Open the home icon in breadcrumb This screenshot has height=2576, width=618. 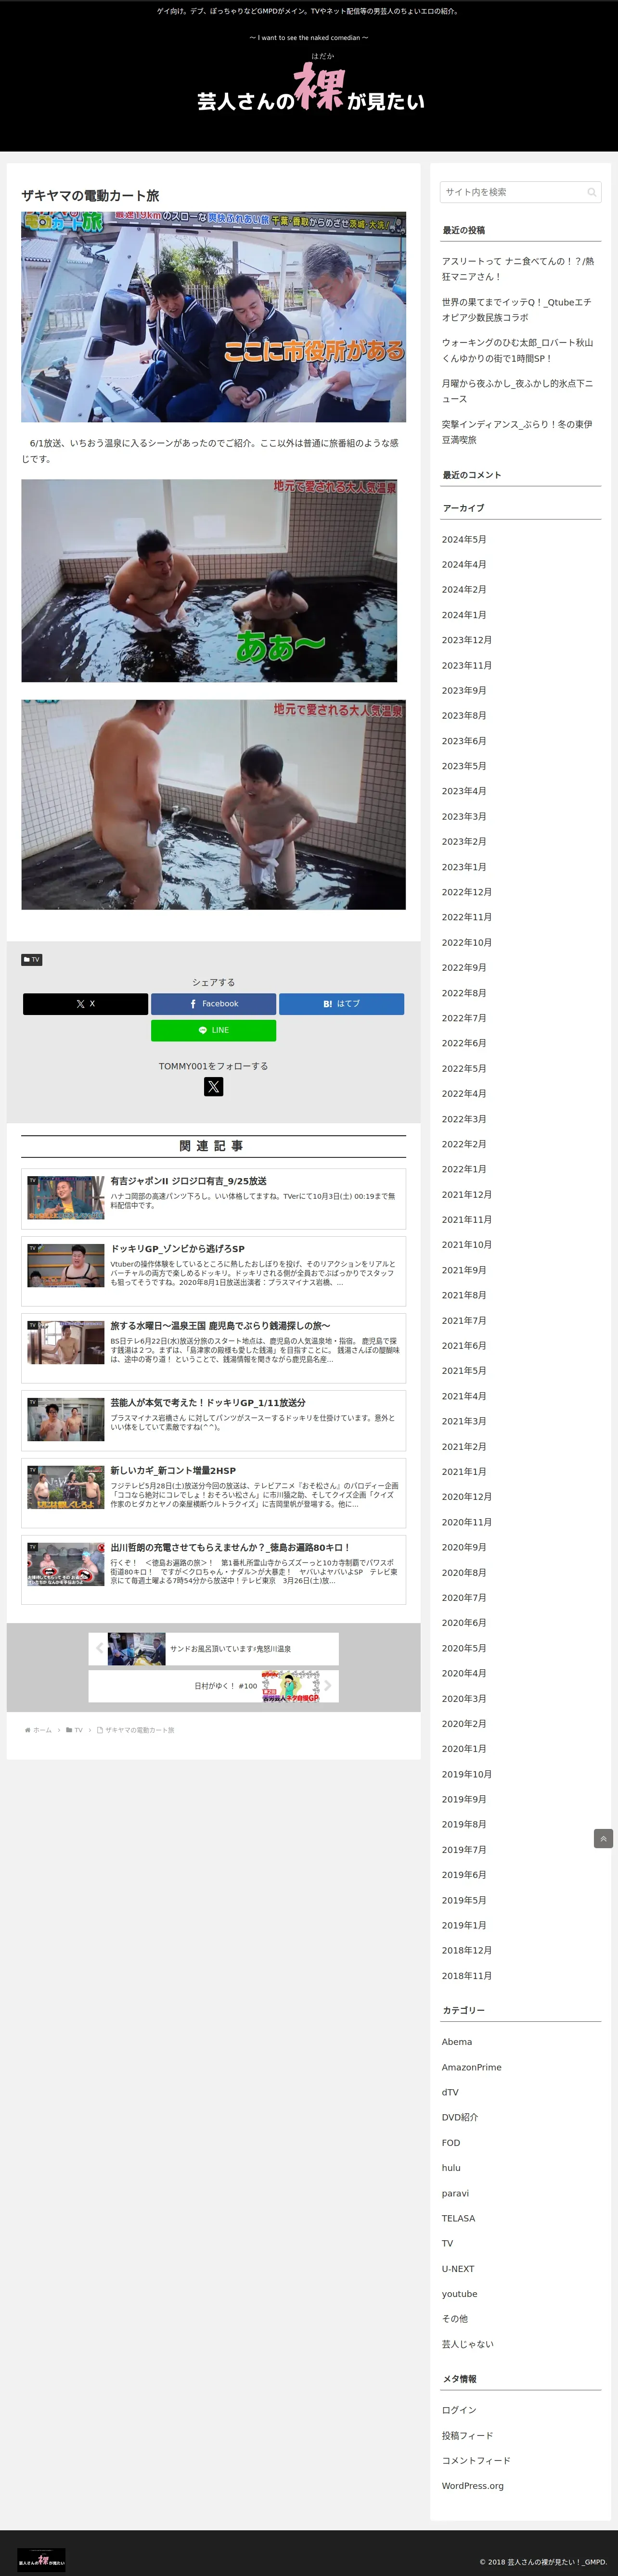(28, 1730)
